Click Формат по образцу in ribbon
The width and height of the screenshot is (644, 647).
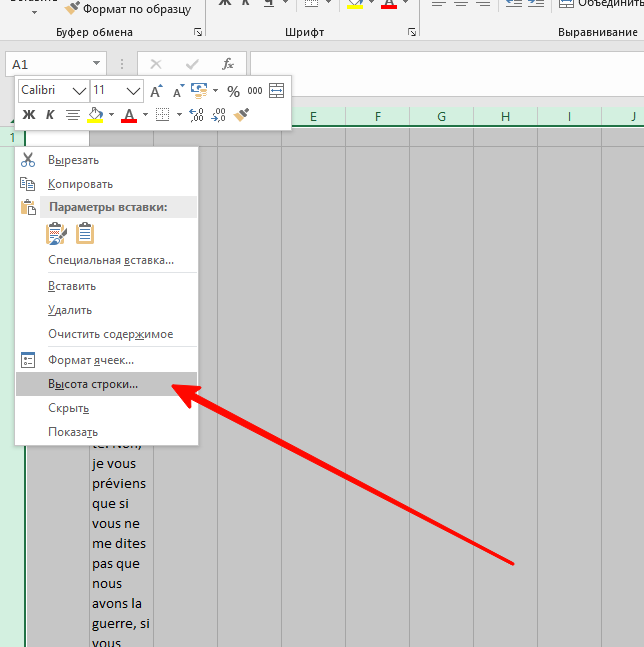click(128, 9)
